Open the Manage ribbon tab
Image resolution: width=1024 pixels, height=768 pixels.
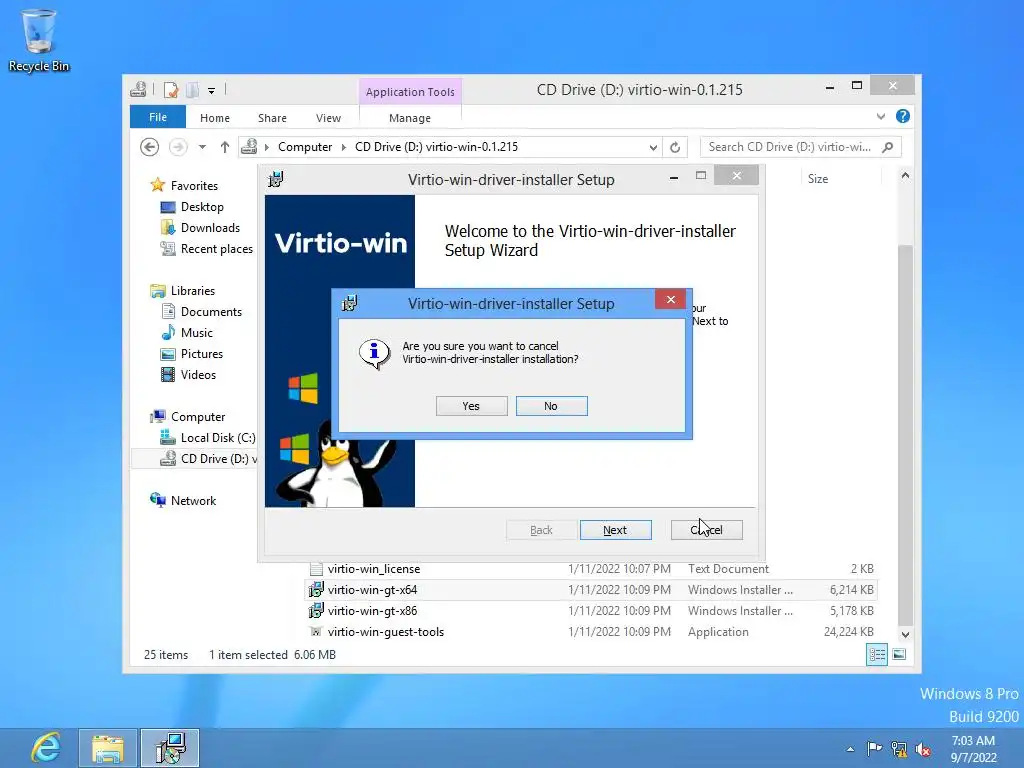[x=409, y=118]
